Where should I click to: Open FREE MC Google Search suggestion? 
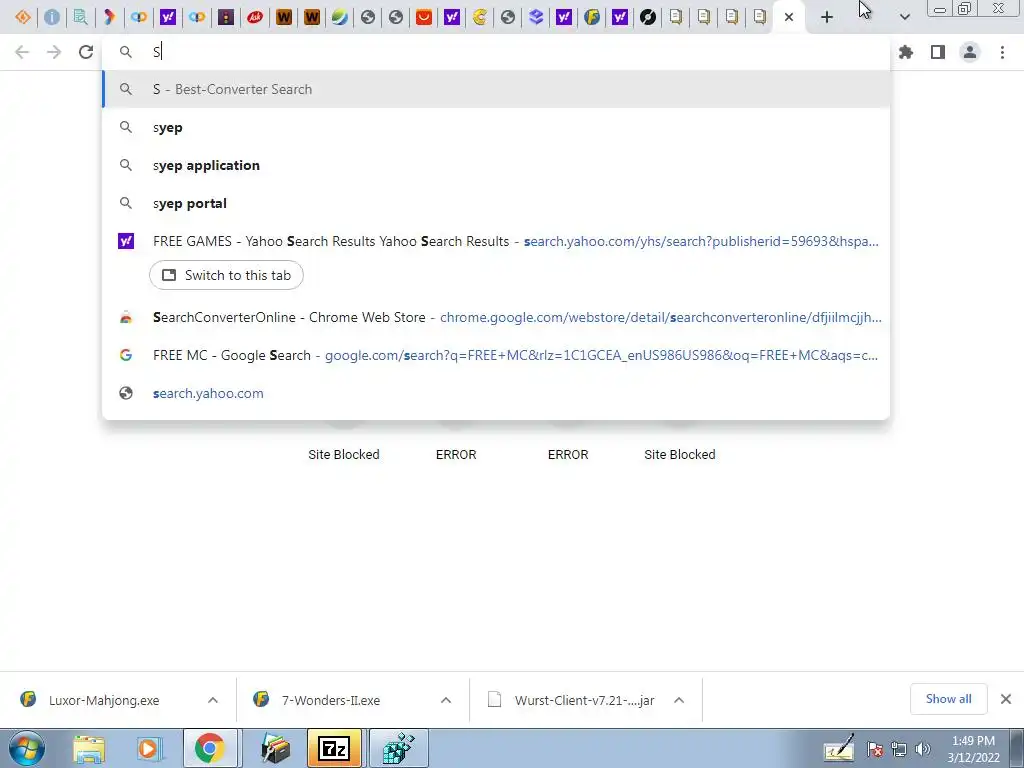(x=496, y=355)
